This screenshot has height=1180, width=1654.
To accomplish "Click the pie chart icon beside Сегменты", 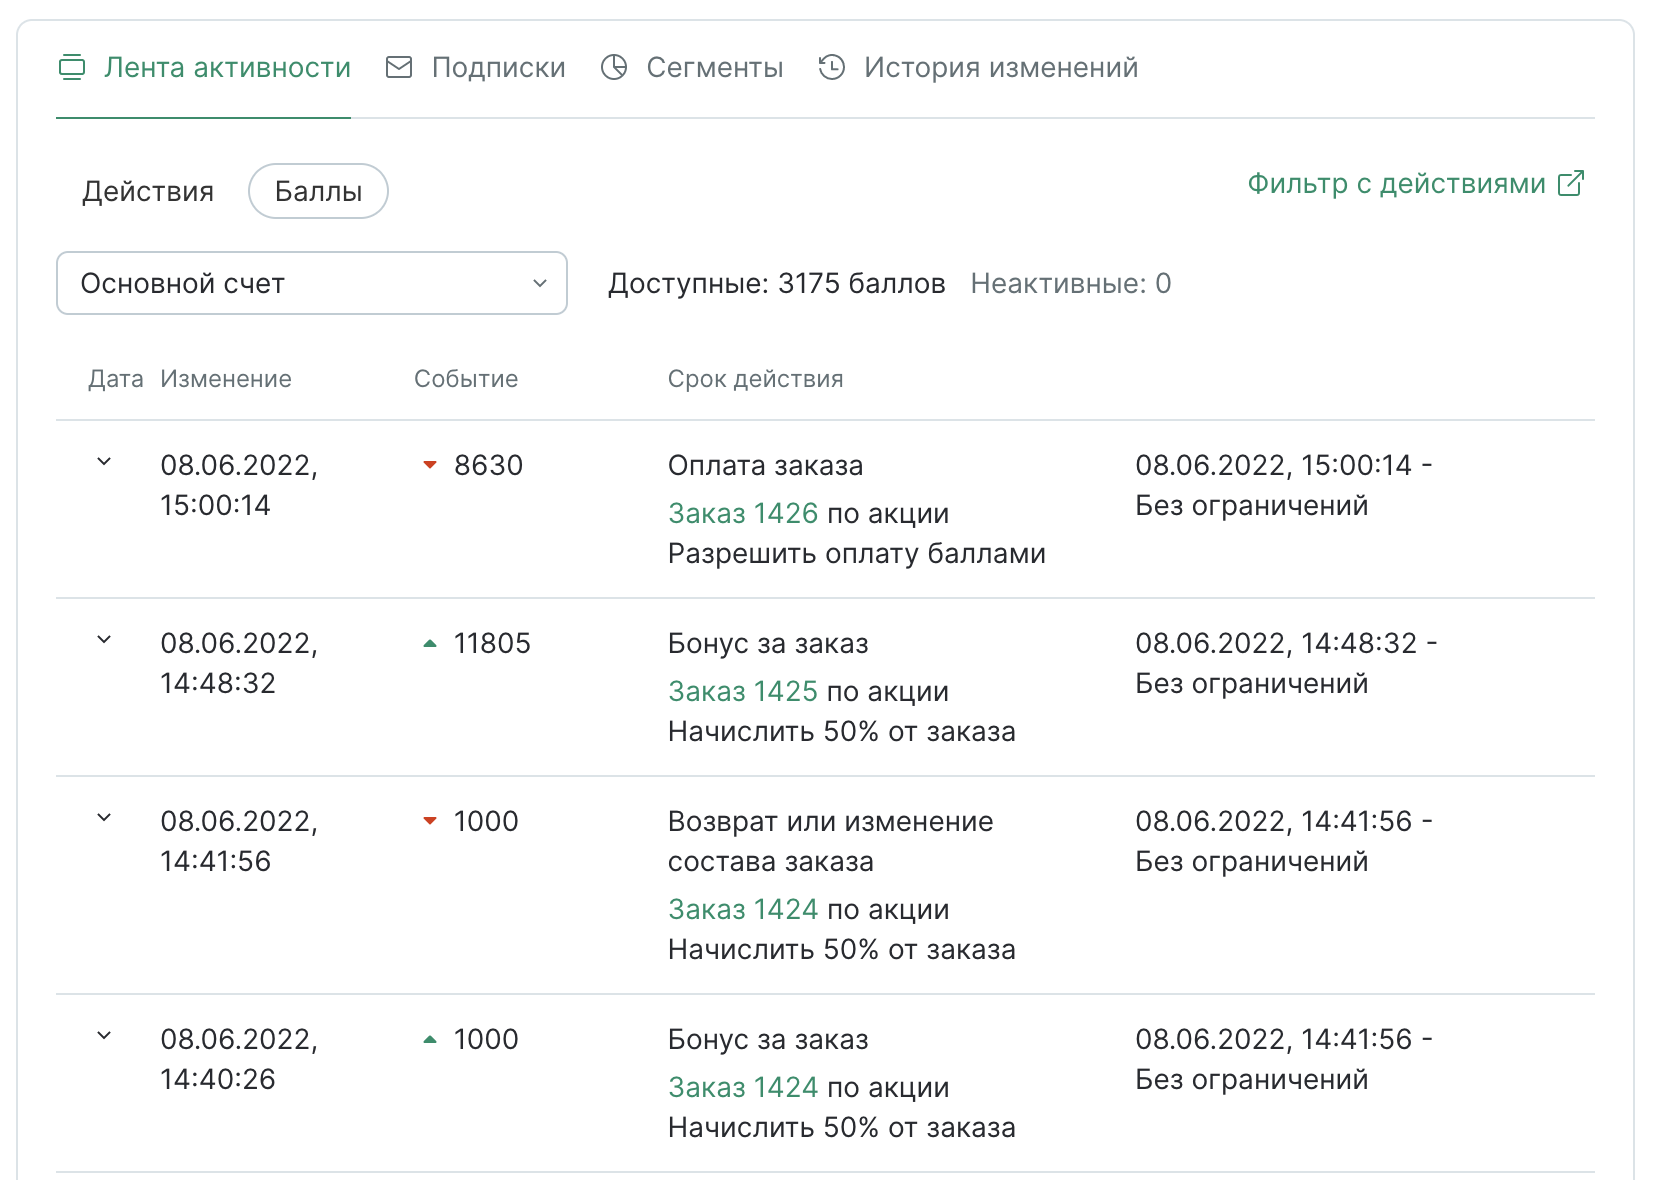I will click(x=614, y=67).
